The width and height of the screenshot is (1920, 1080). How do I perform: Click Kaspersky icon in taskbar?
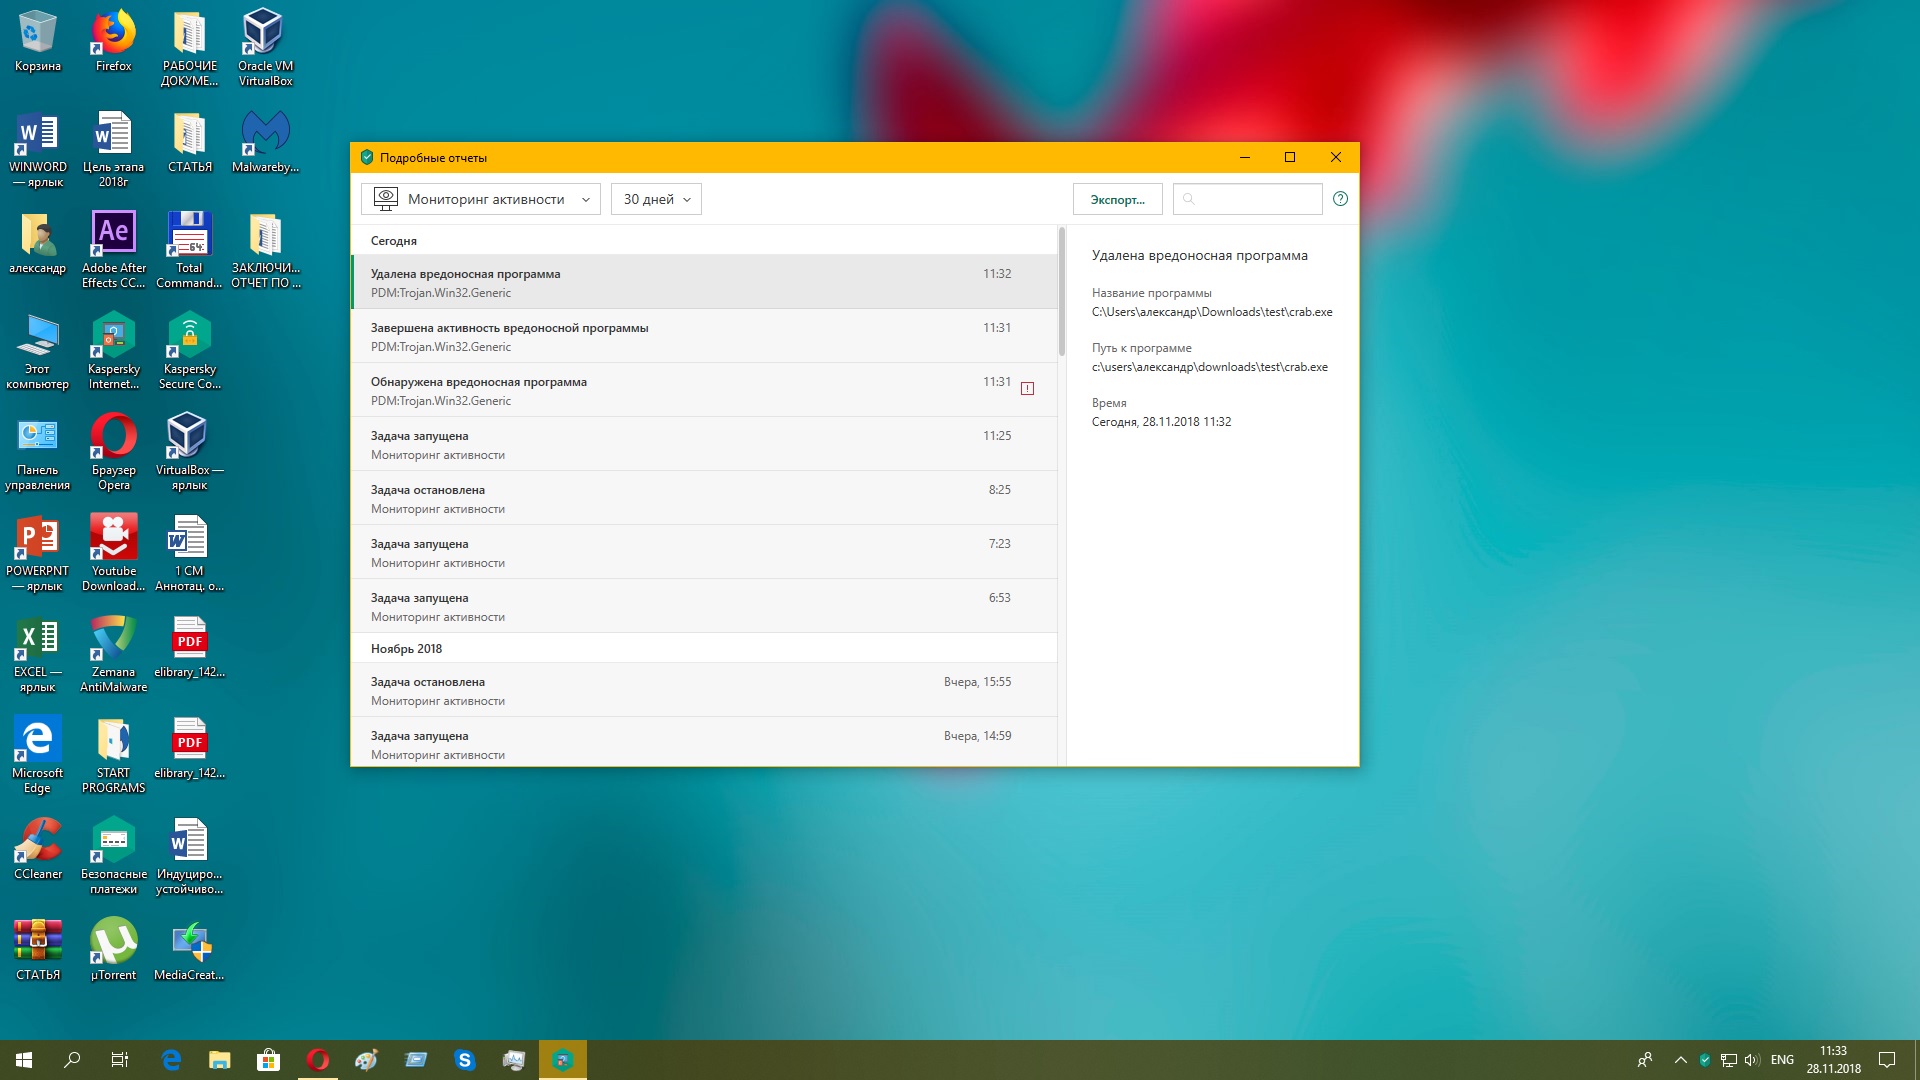pyautogui.click(x=562, y=1060)
